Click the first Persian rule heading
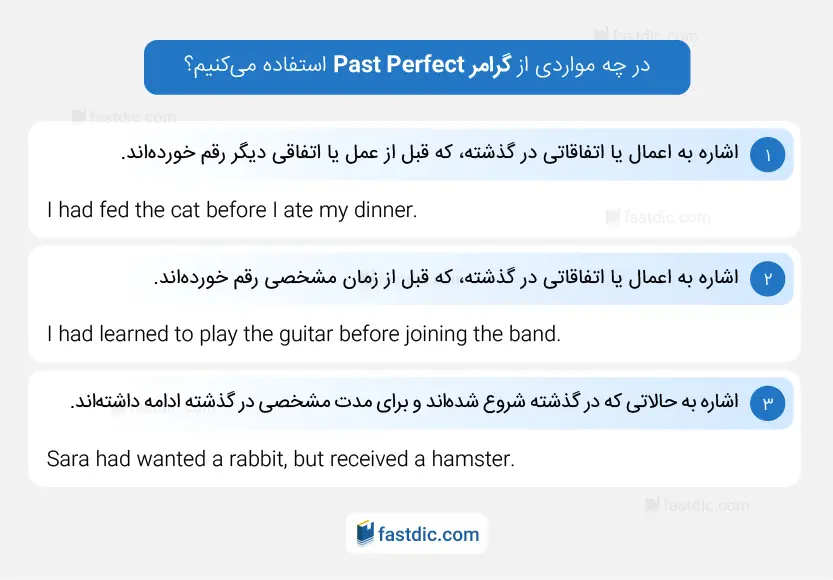This screenshot has height=580, width=833. [430, 153]
